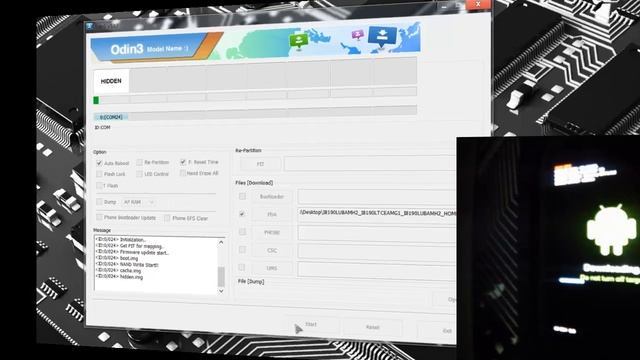
Task: Click the PHONE file button
Action: tap(272, 232)
